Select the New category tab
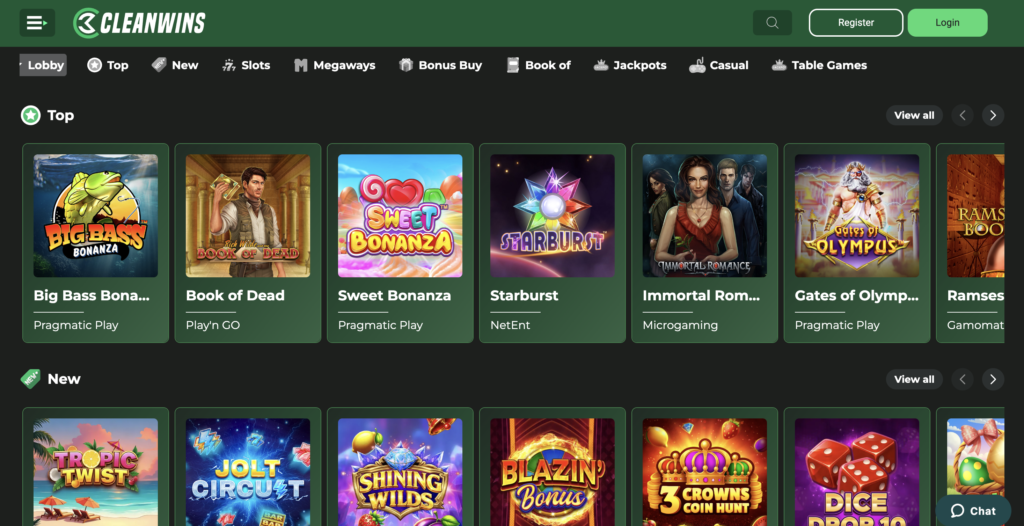1024x526 pixels. (175, 65)
